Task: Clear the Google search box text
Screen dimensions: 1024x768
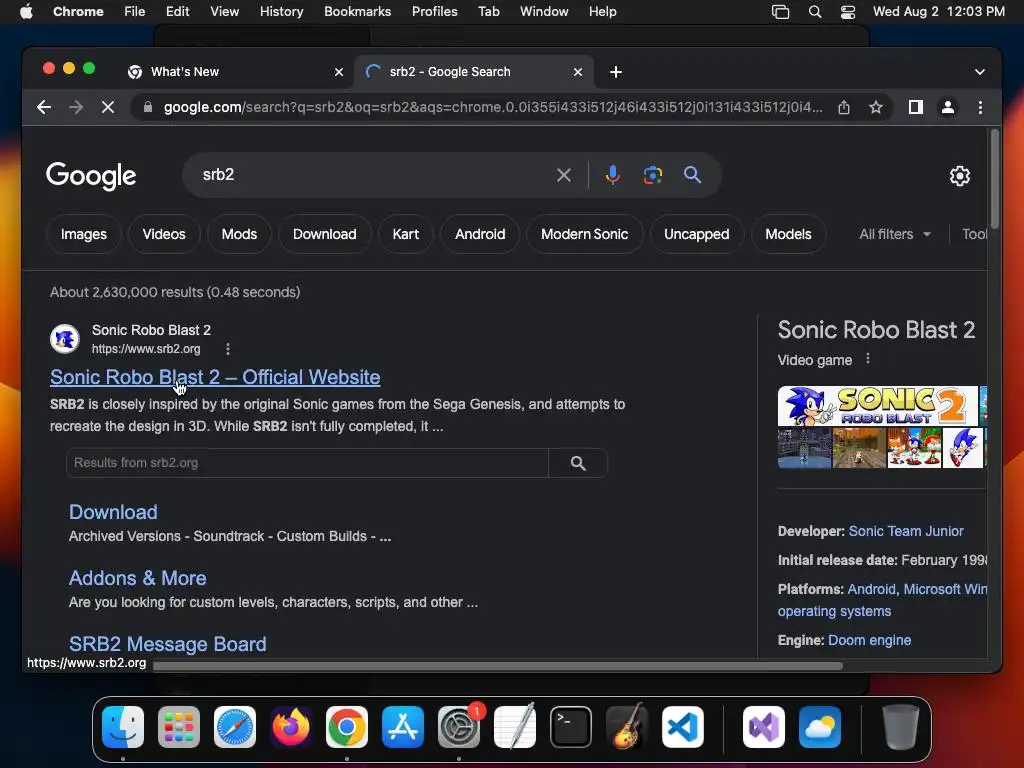Action: click(x=564, y=175)
